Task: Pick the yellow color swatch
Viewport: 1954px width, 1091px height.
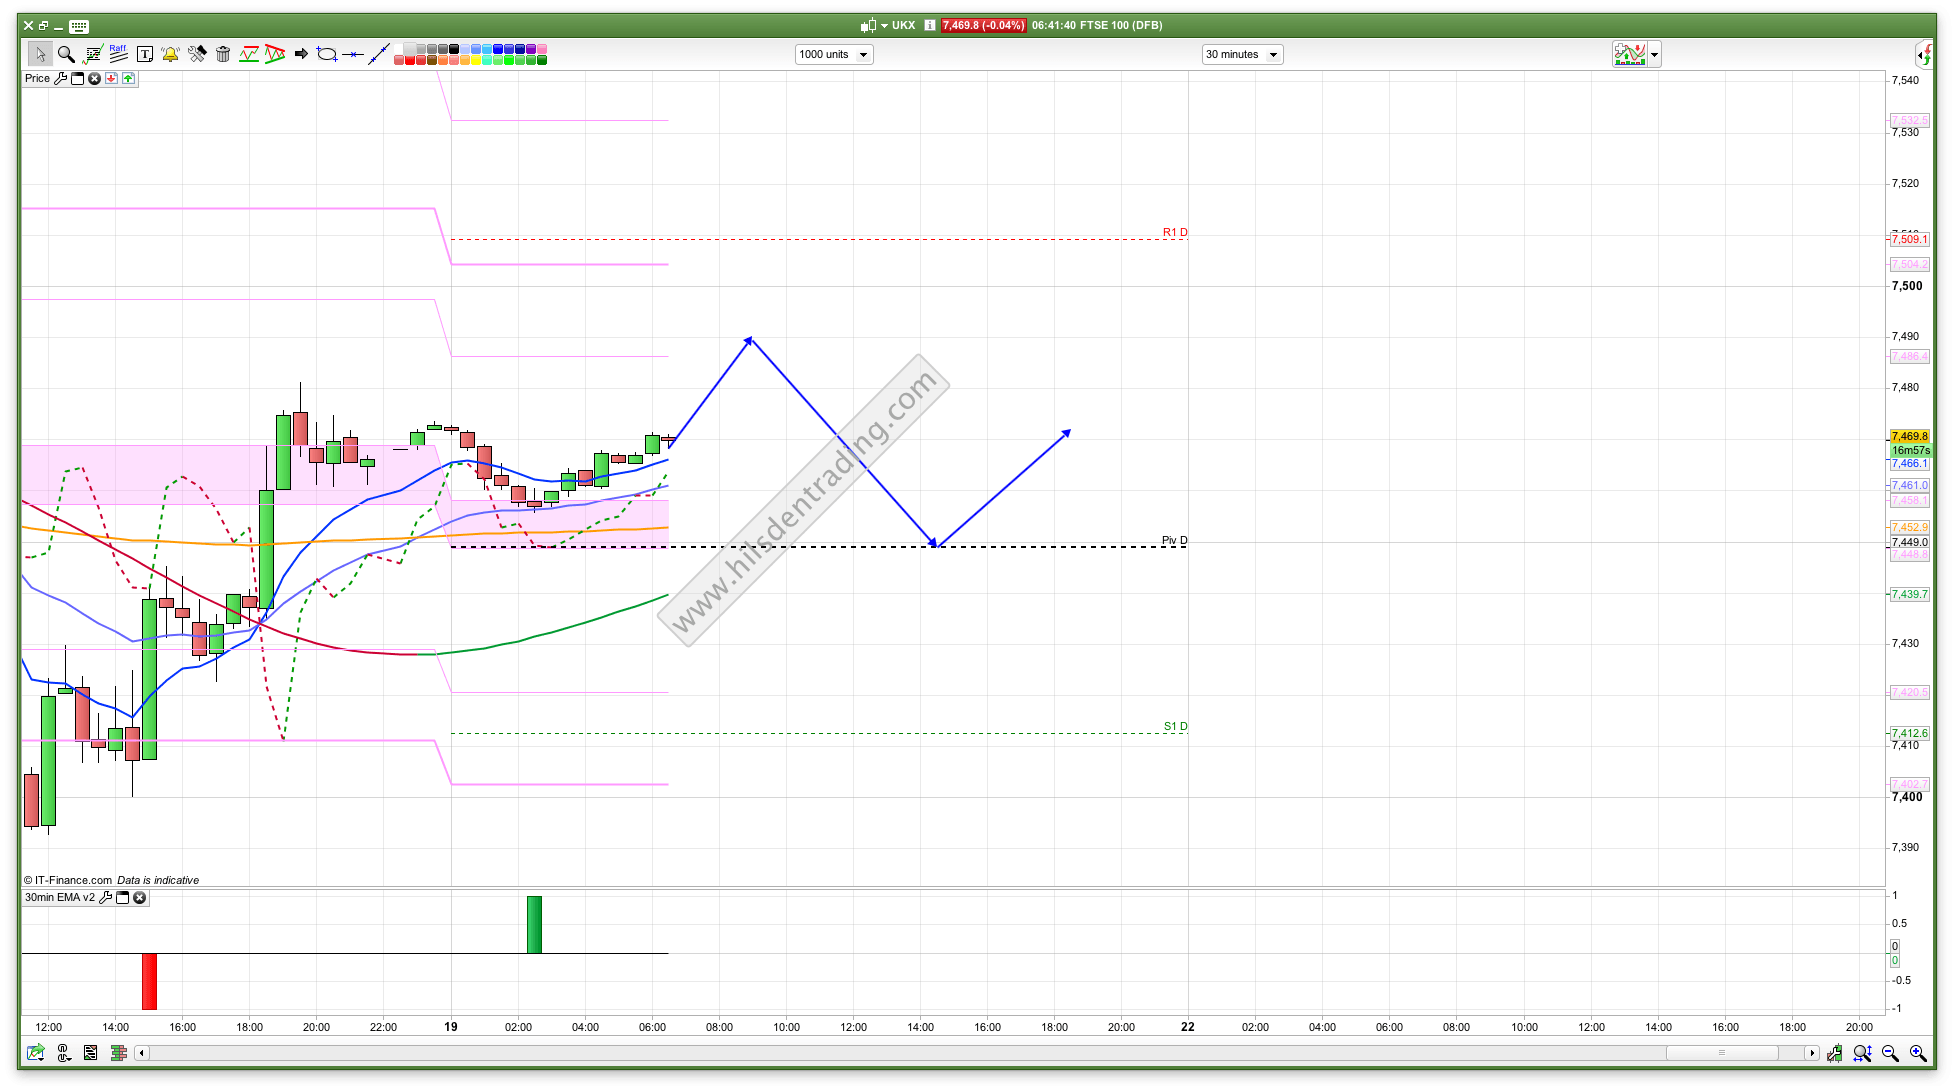Action: pyautogui.click(x=475, y=60)
